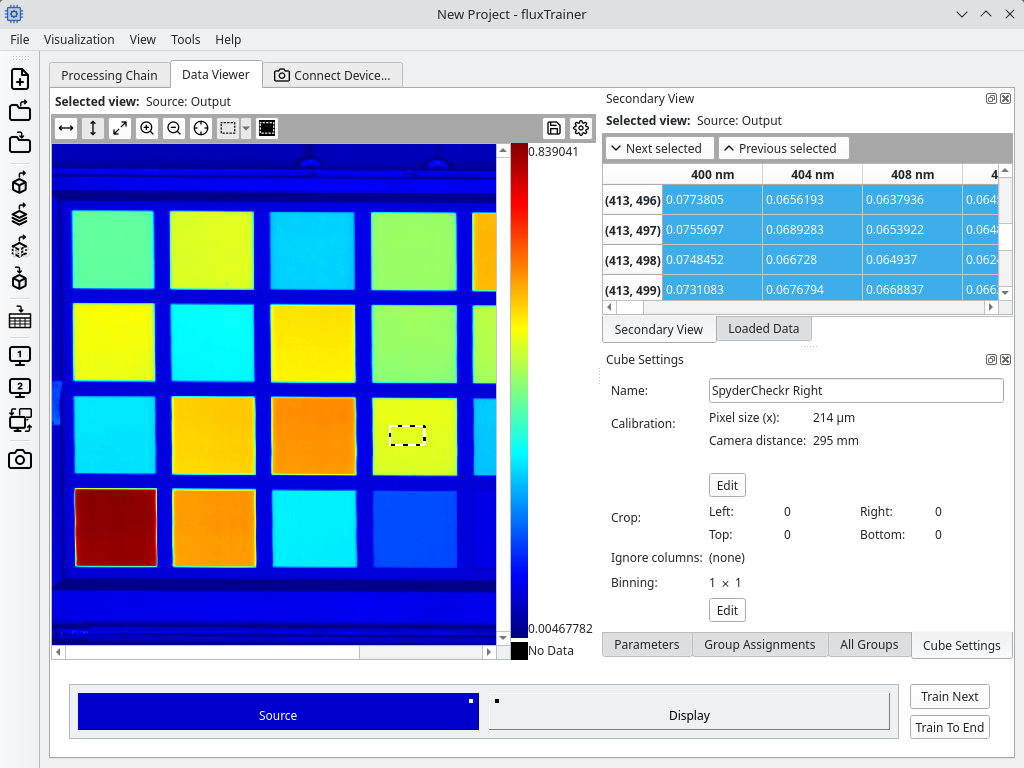Viewport: 1024px width, 768px height.
Task: Click the dark red color patch
Action: (x=116, y=527)
